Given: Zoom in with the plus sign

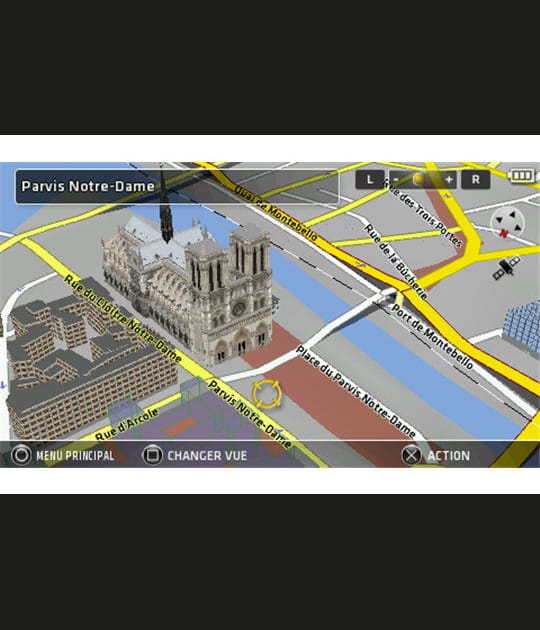Looking at the screenshot, I should pyautogui.click(x=449, y=180).
